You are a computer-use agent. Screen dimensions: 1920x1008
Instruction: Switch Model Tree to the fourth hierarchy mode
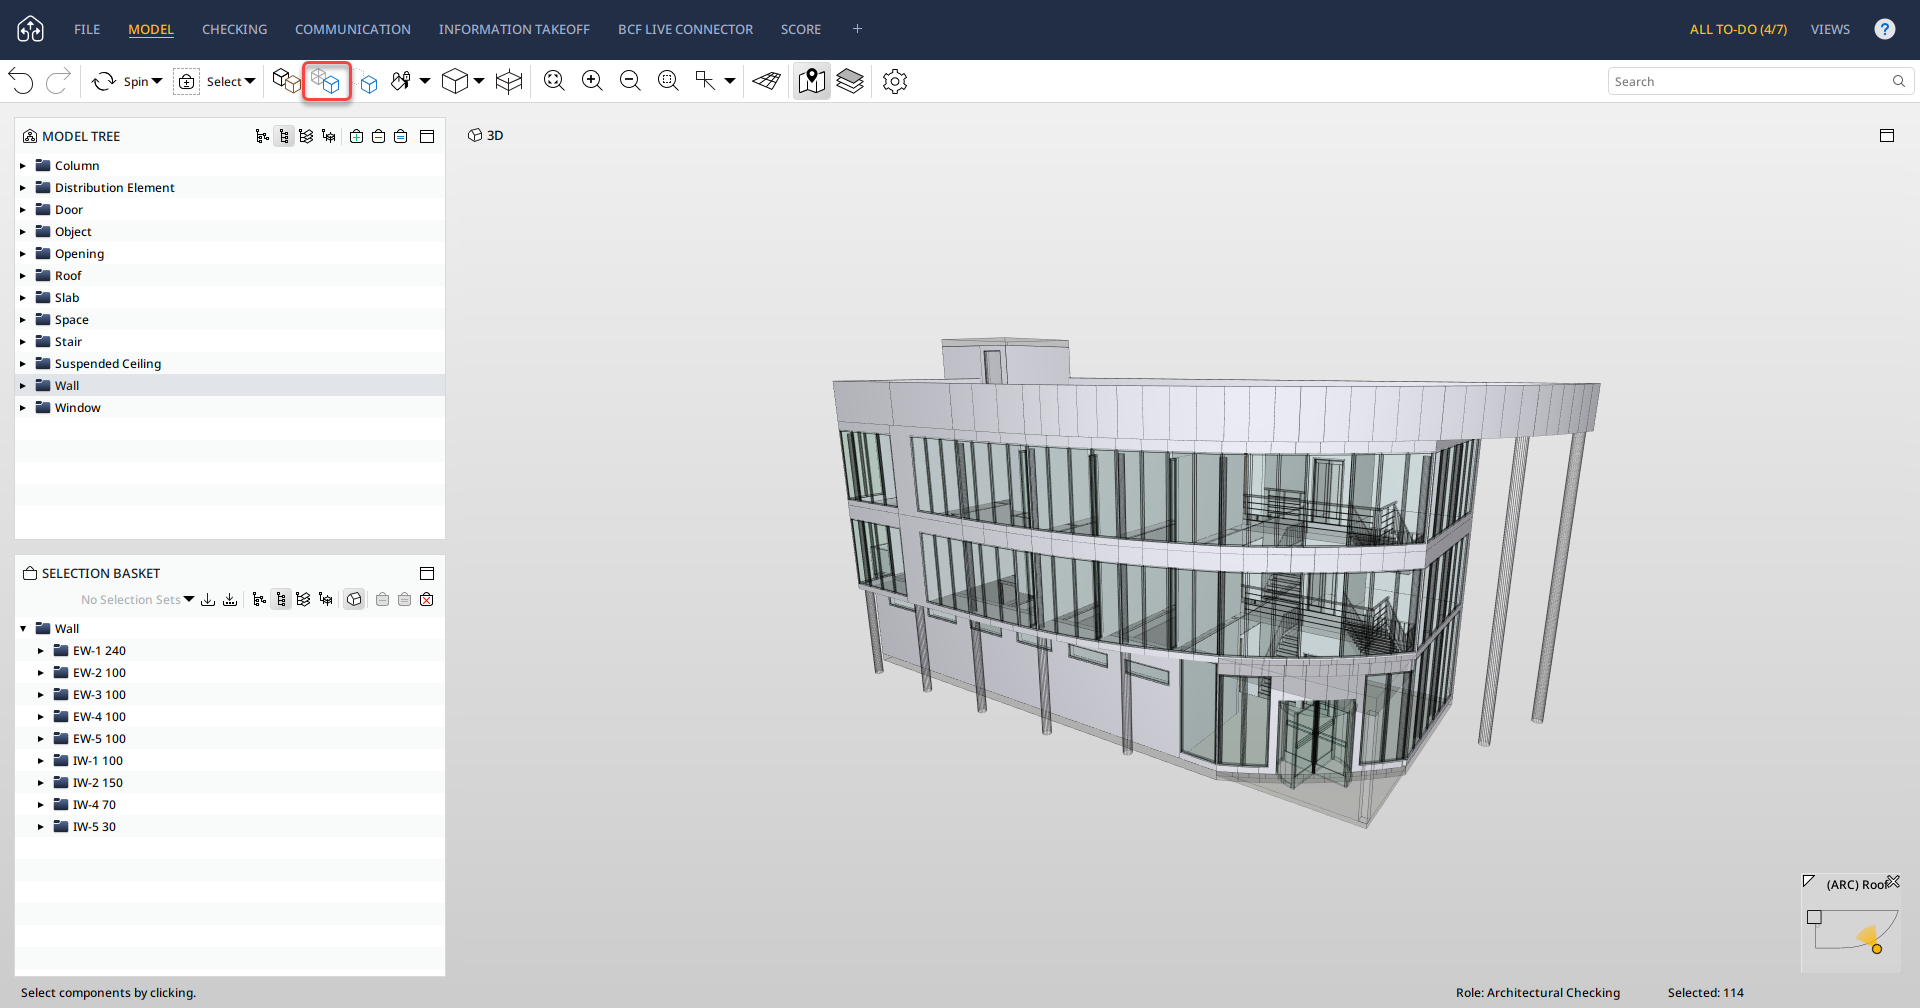click(x=328, y=136)
